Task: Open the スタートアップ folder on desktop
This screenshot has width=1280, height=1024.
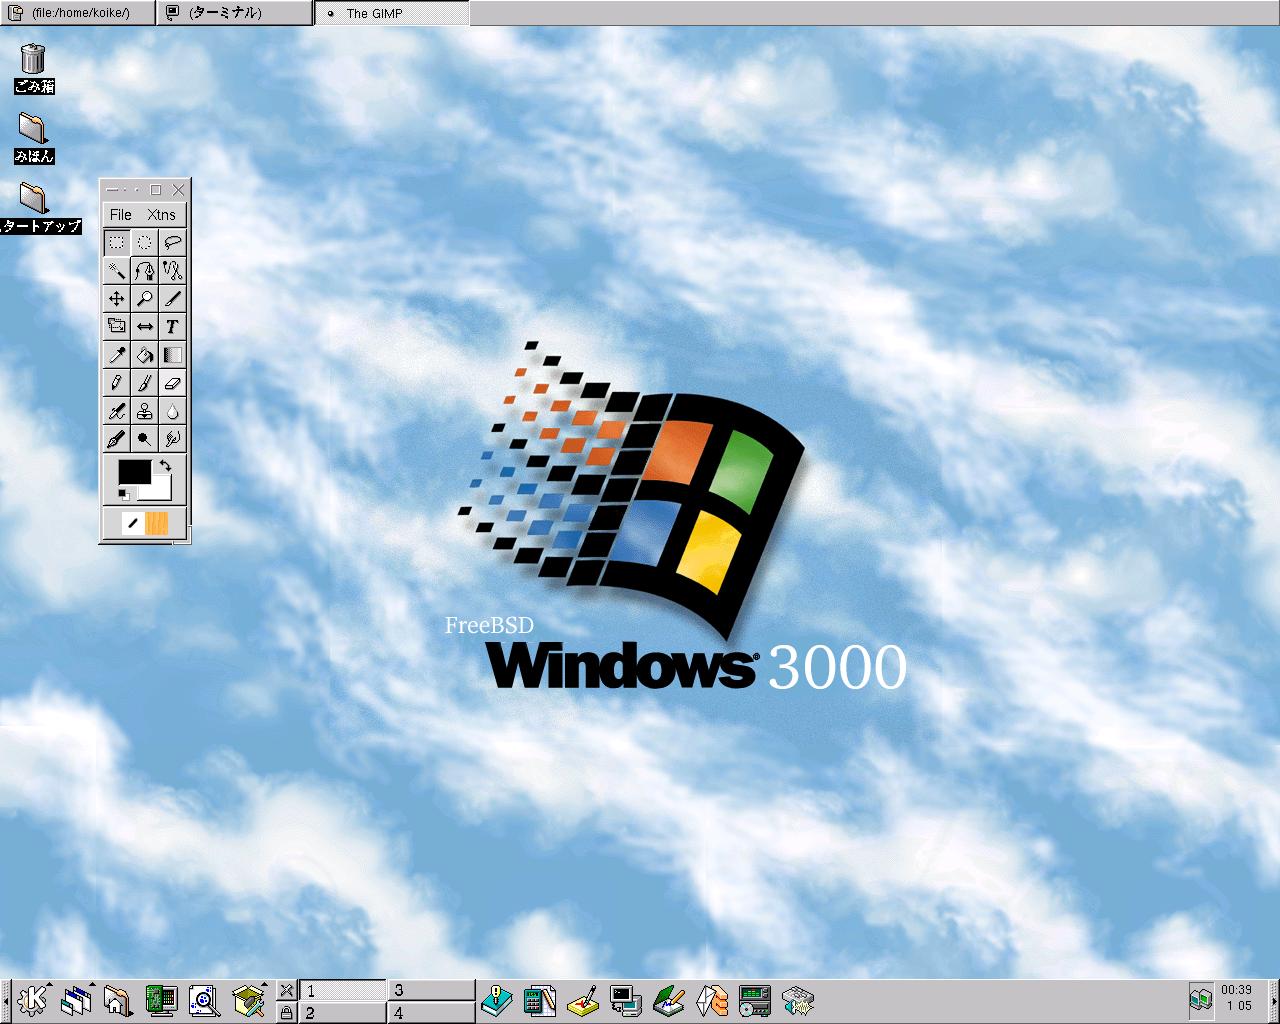Action: click(36, 207)
